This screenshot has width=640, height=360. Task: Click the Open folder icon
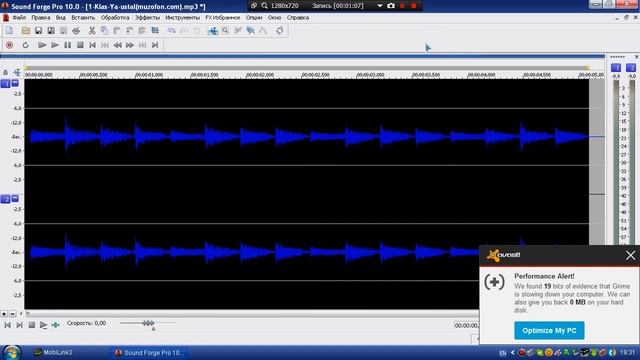25,31
